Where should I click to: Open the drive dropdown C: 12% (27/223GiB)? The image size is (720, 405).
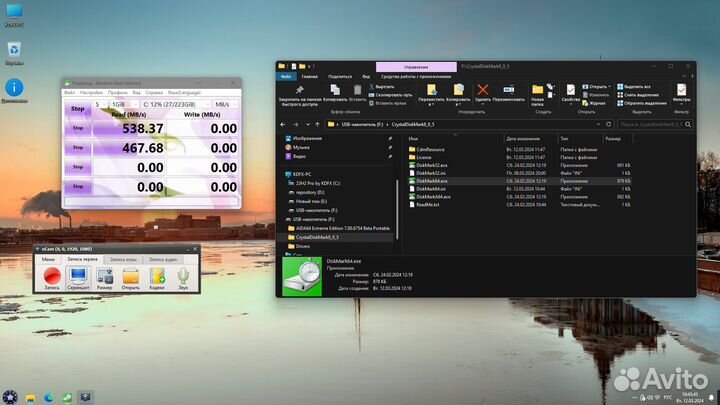(176, 105)
